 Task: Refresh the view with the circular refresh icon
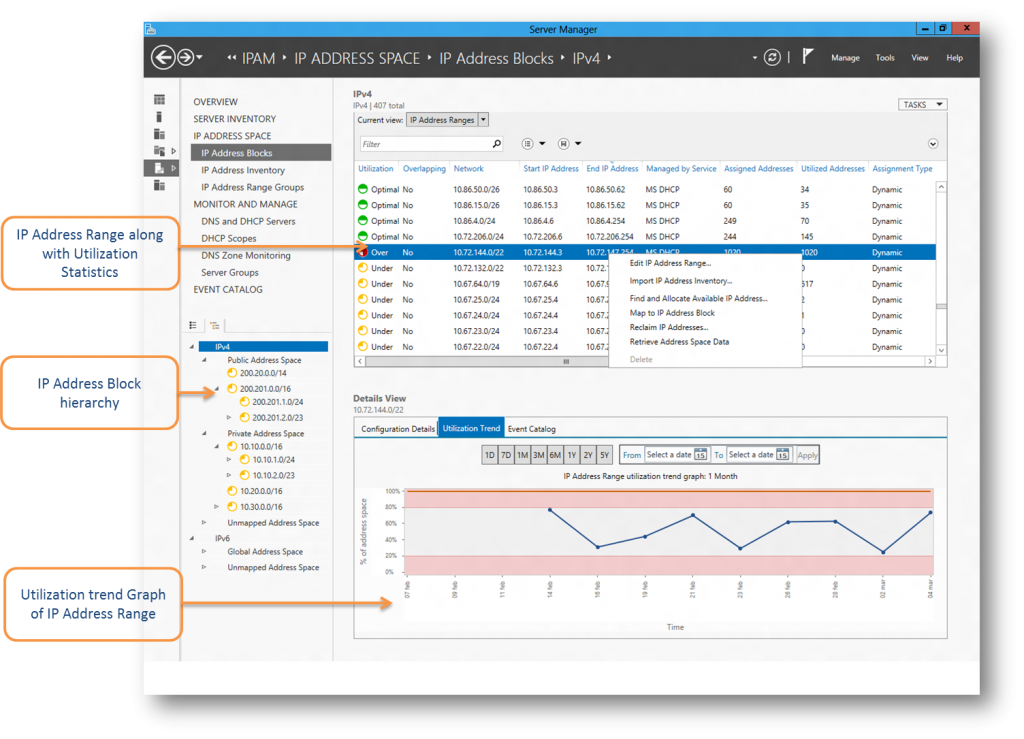point(772,57)
